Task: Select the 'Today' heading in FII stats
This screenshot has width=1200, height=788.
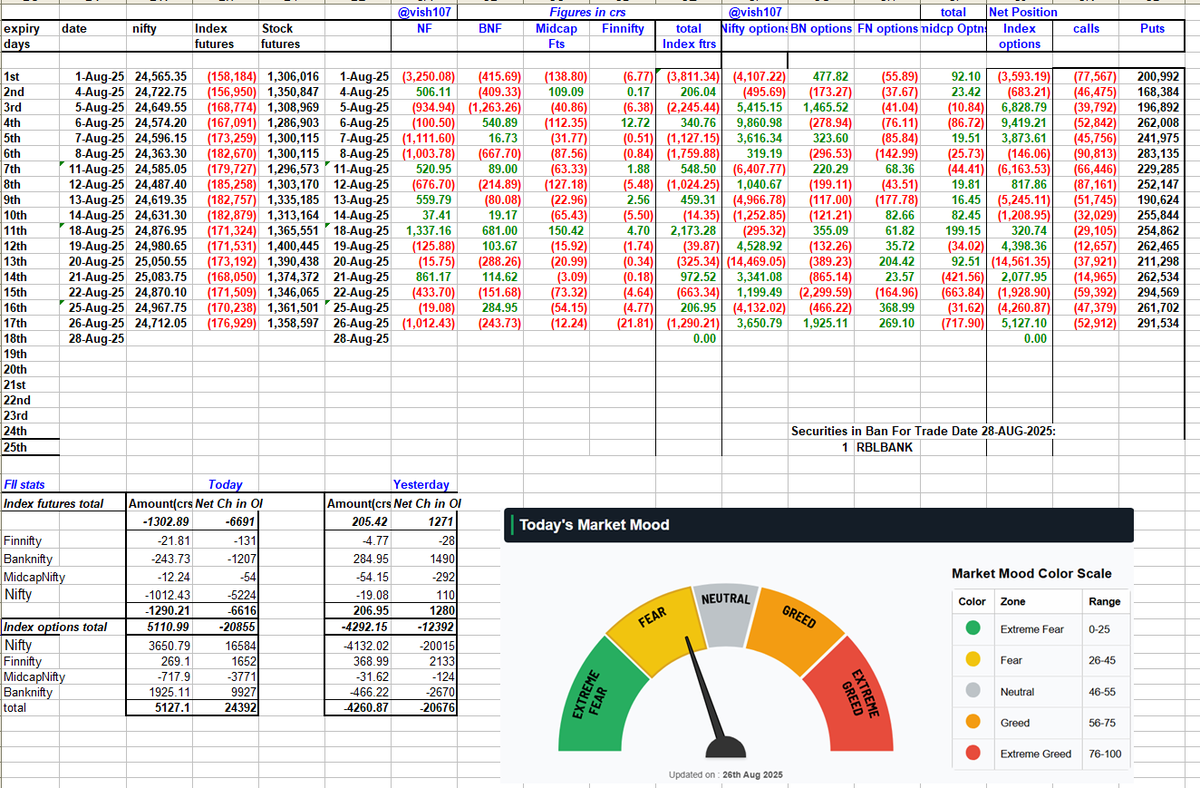Action: (x=226, y=485)
